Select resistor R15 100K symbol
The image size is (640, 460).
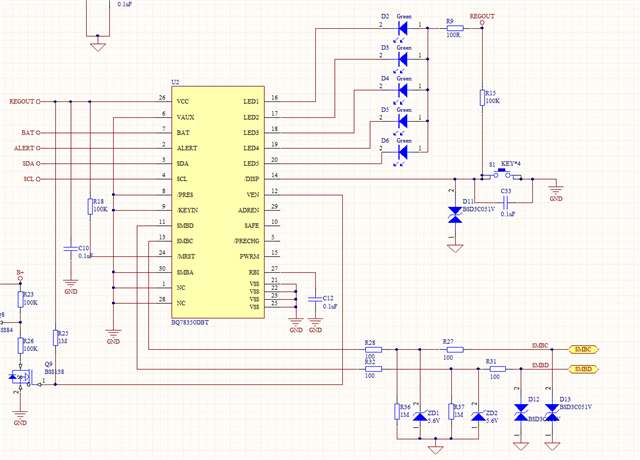tap(482, 98)
